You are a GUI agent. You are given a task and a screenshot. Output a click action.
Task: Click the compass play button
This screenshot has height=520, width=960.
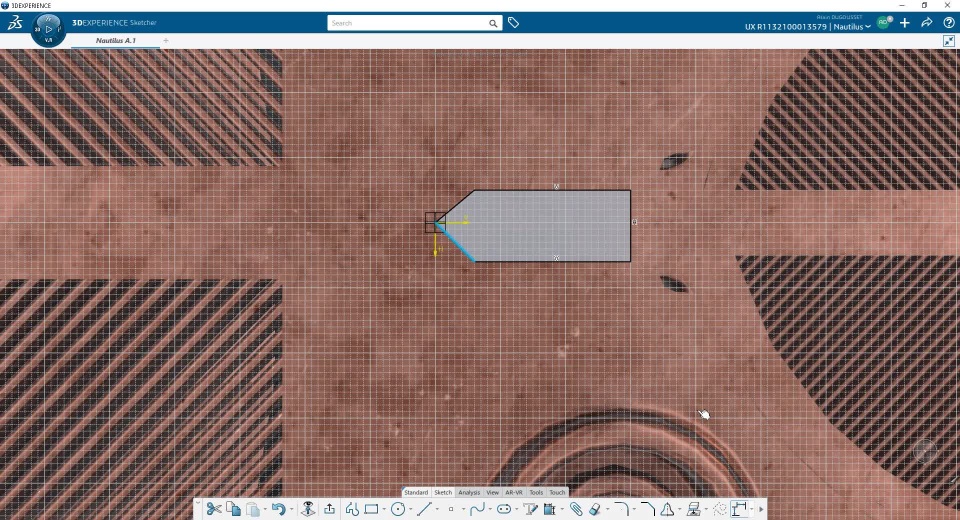pos(49,29)
